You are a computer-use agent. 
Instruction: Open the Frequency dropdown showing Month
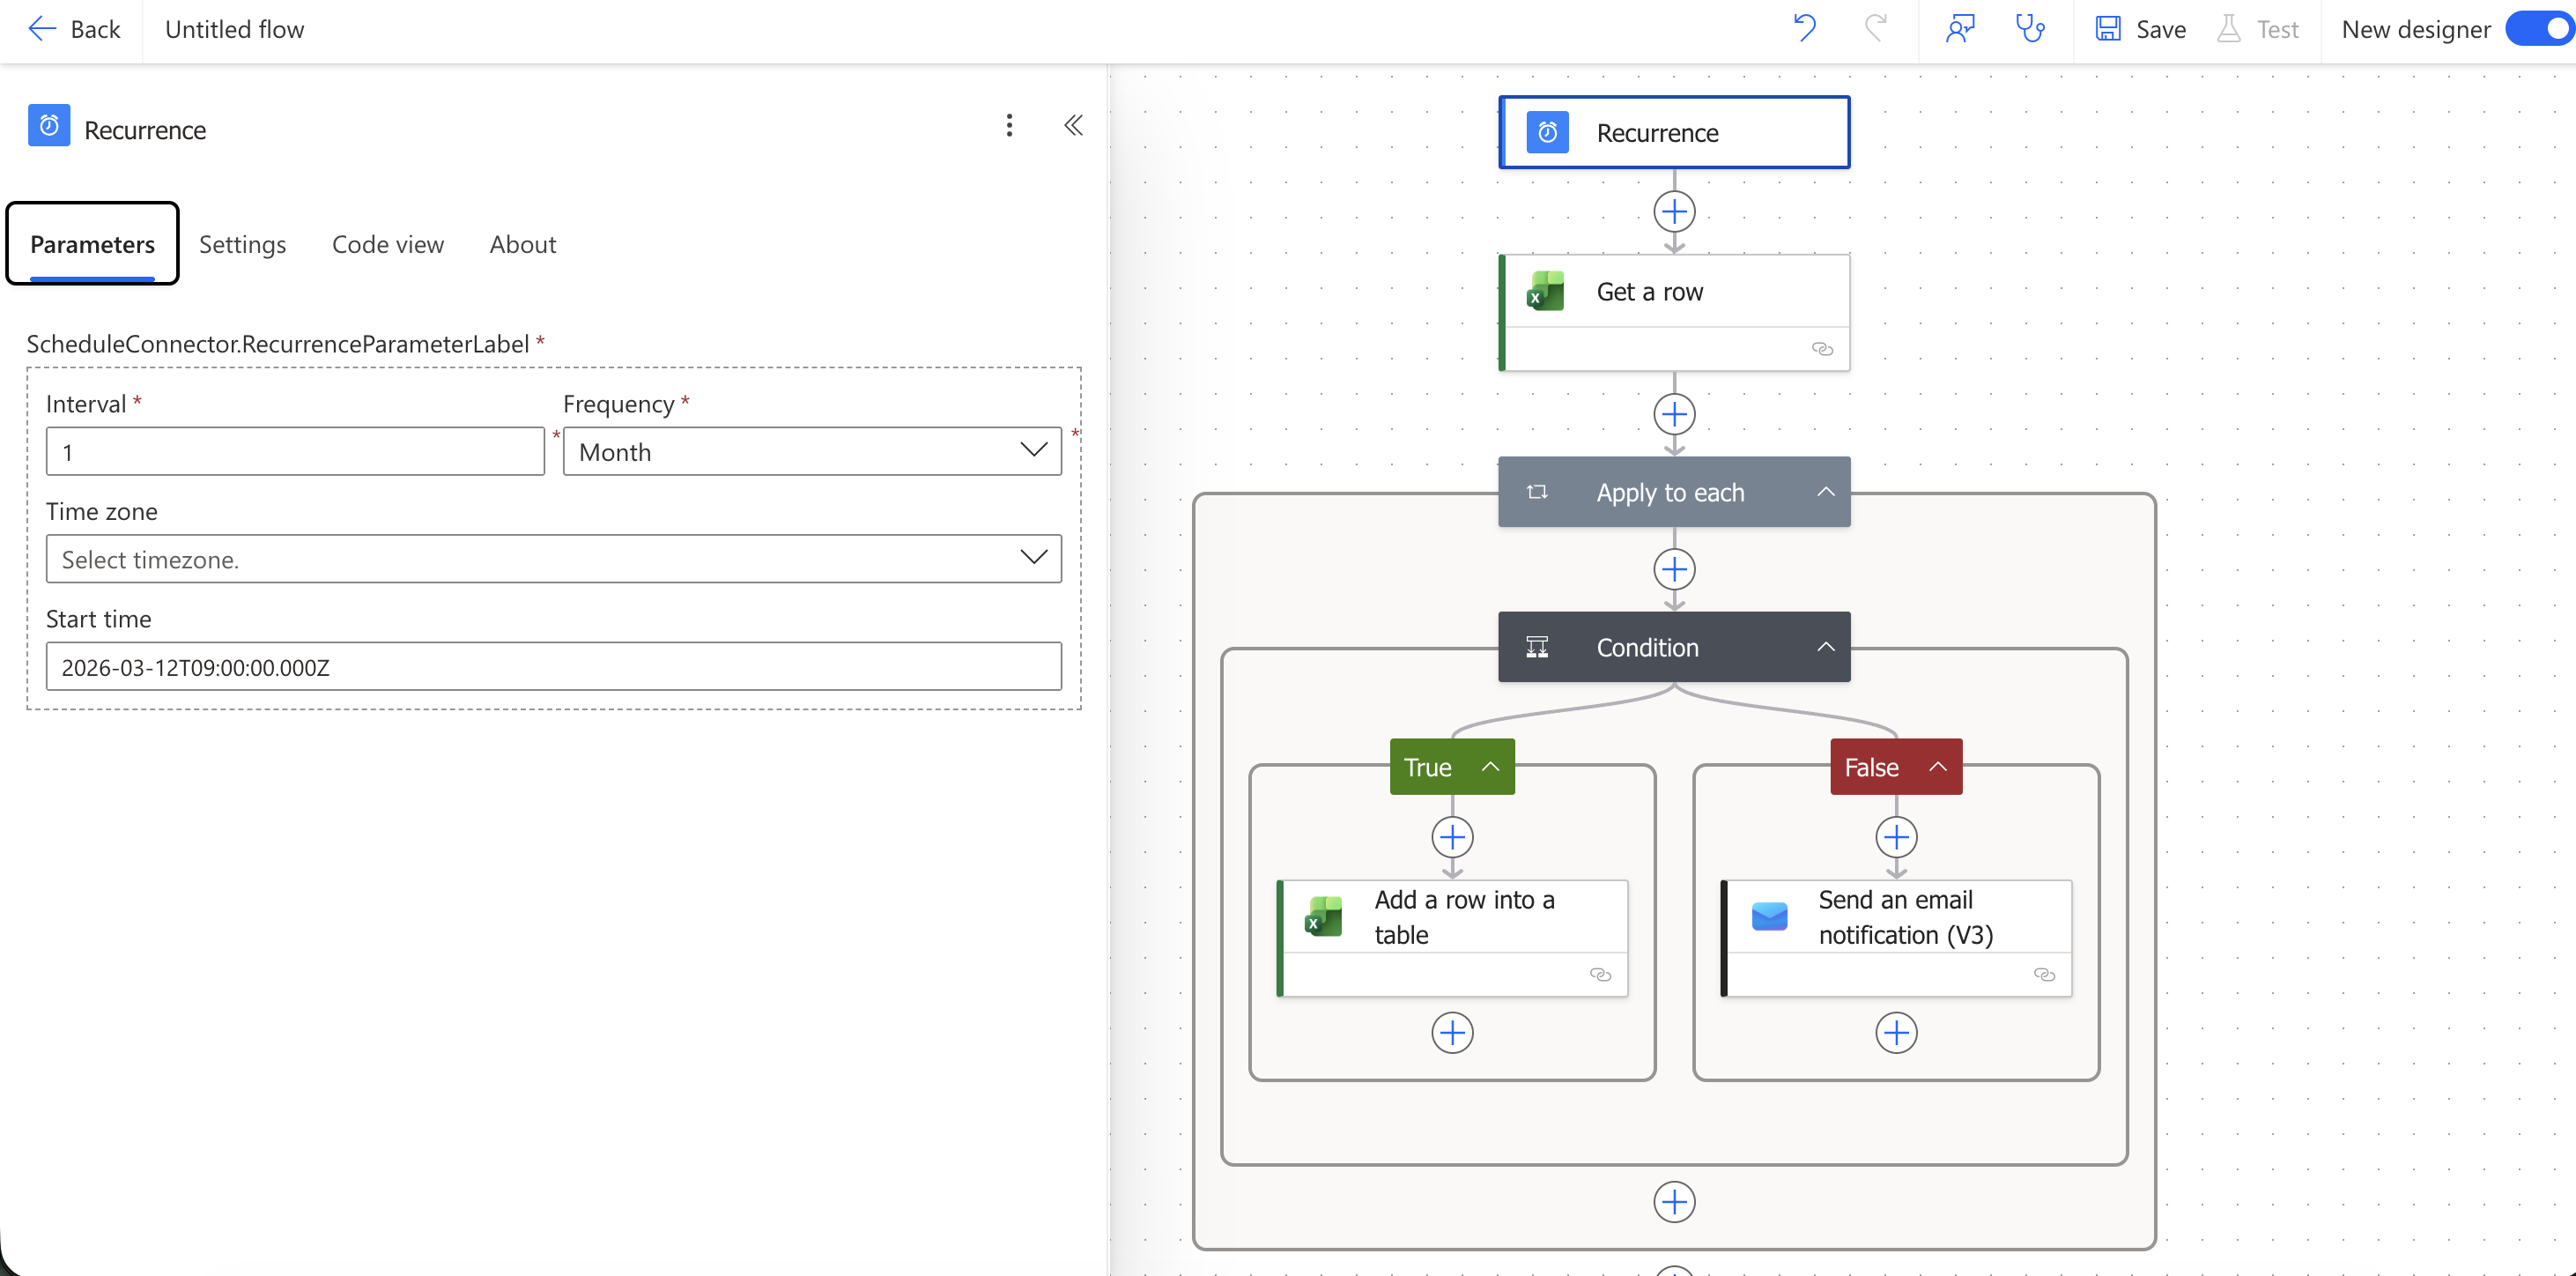coord(811,451)
